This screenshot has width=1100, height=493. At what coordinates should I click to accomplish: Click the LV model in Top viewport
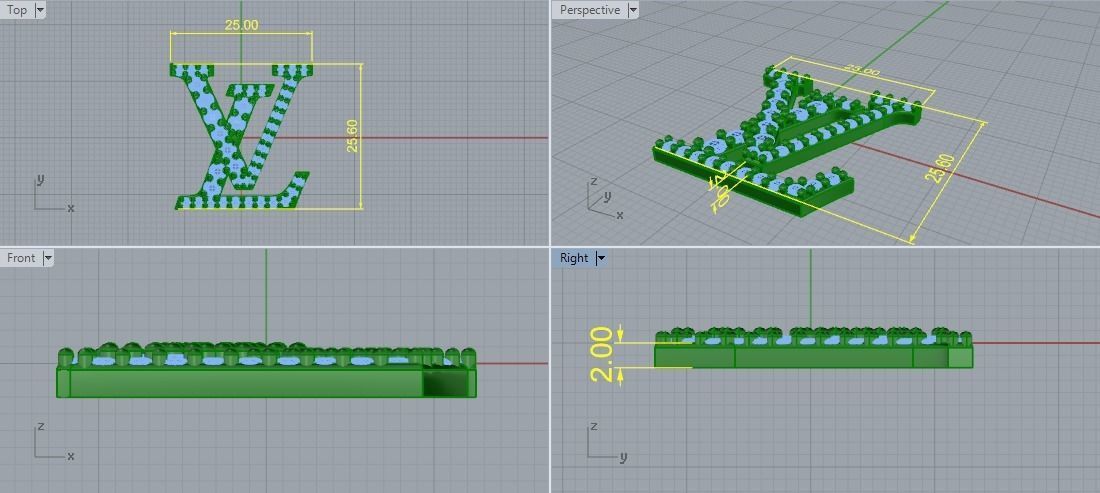click(242, 137)
